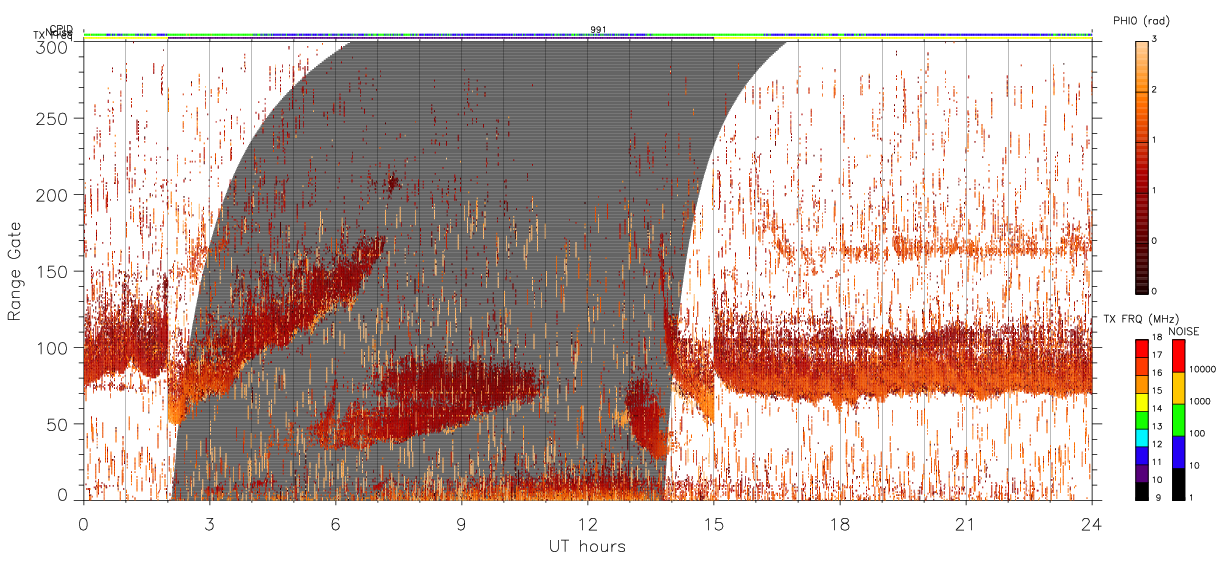Click TX FRQ legend label "16"
This screenshot has height=567, width=1228.
pyautogui.click(x=1157, y=372)
